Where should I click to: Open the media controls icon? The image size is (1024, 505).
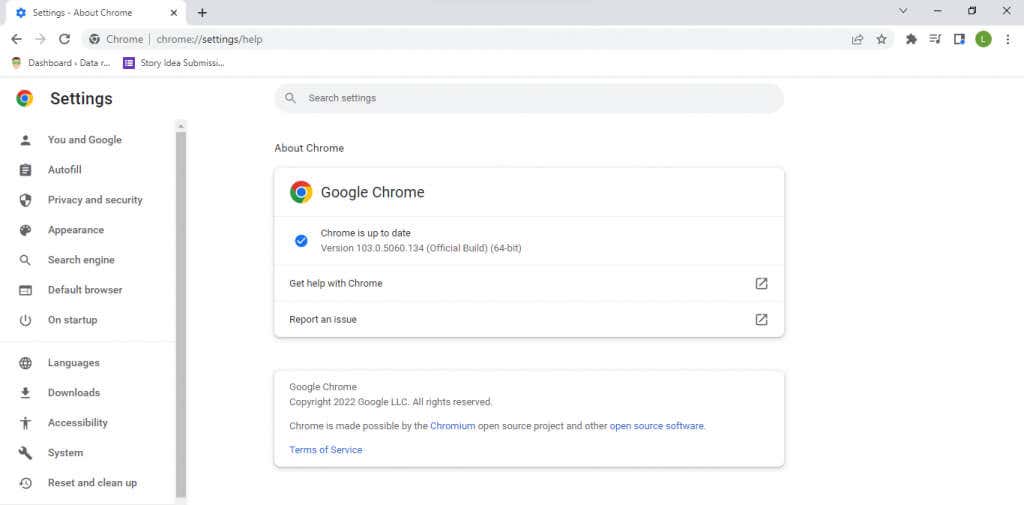pyautogui.click(x=935, y=39)
